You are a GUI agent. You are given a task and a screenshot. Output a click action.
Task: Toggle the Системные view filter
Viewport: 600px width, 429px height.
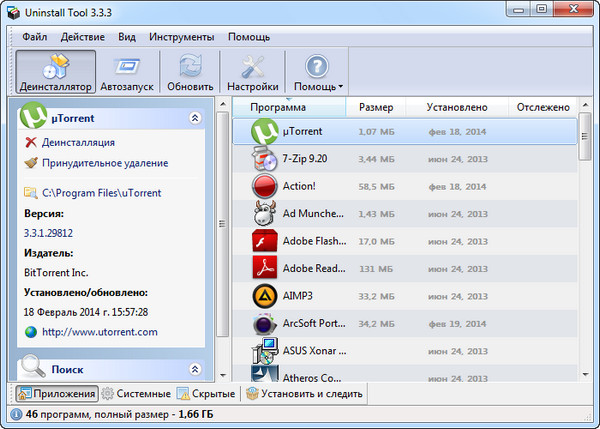137,394
